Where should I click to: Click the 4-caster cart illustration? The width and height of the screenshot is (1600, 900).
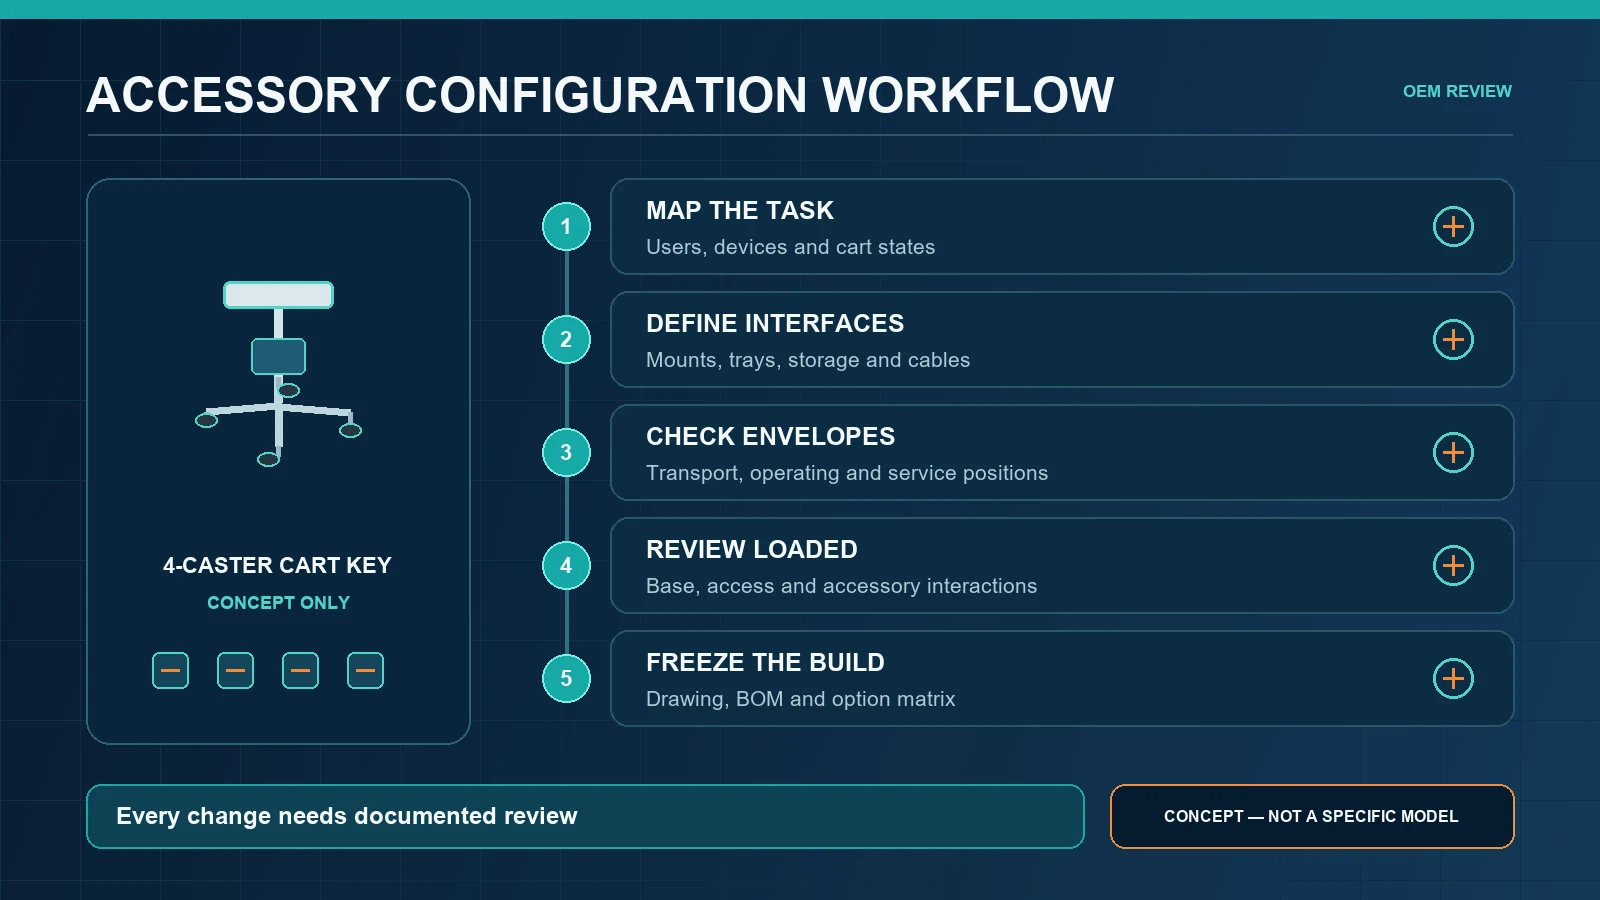click(278, 374)
